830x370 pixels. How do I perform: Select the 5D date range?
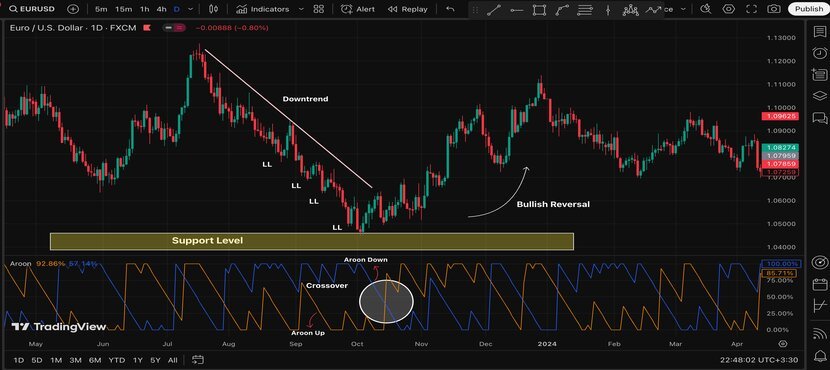point(37,360)
